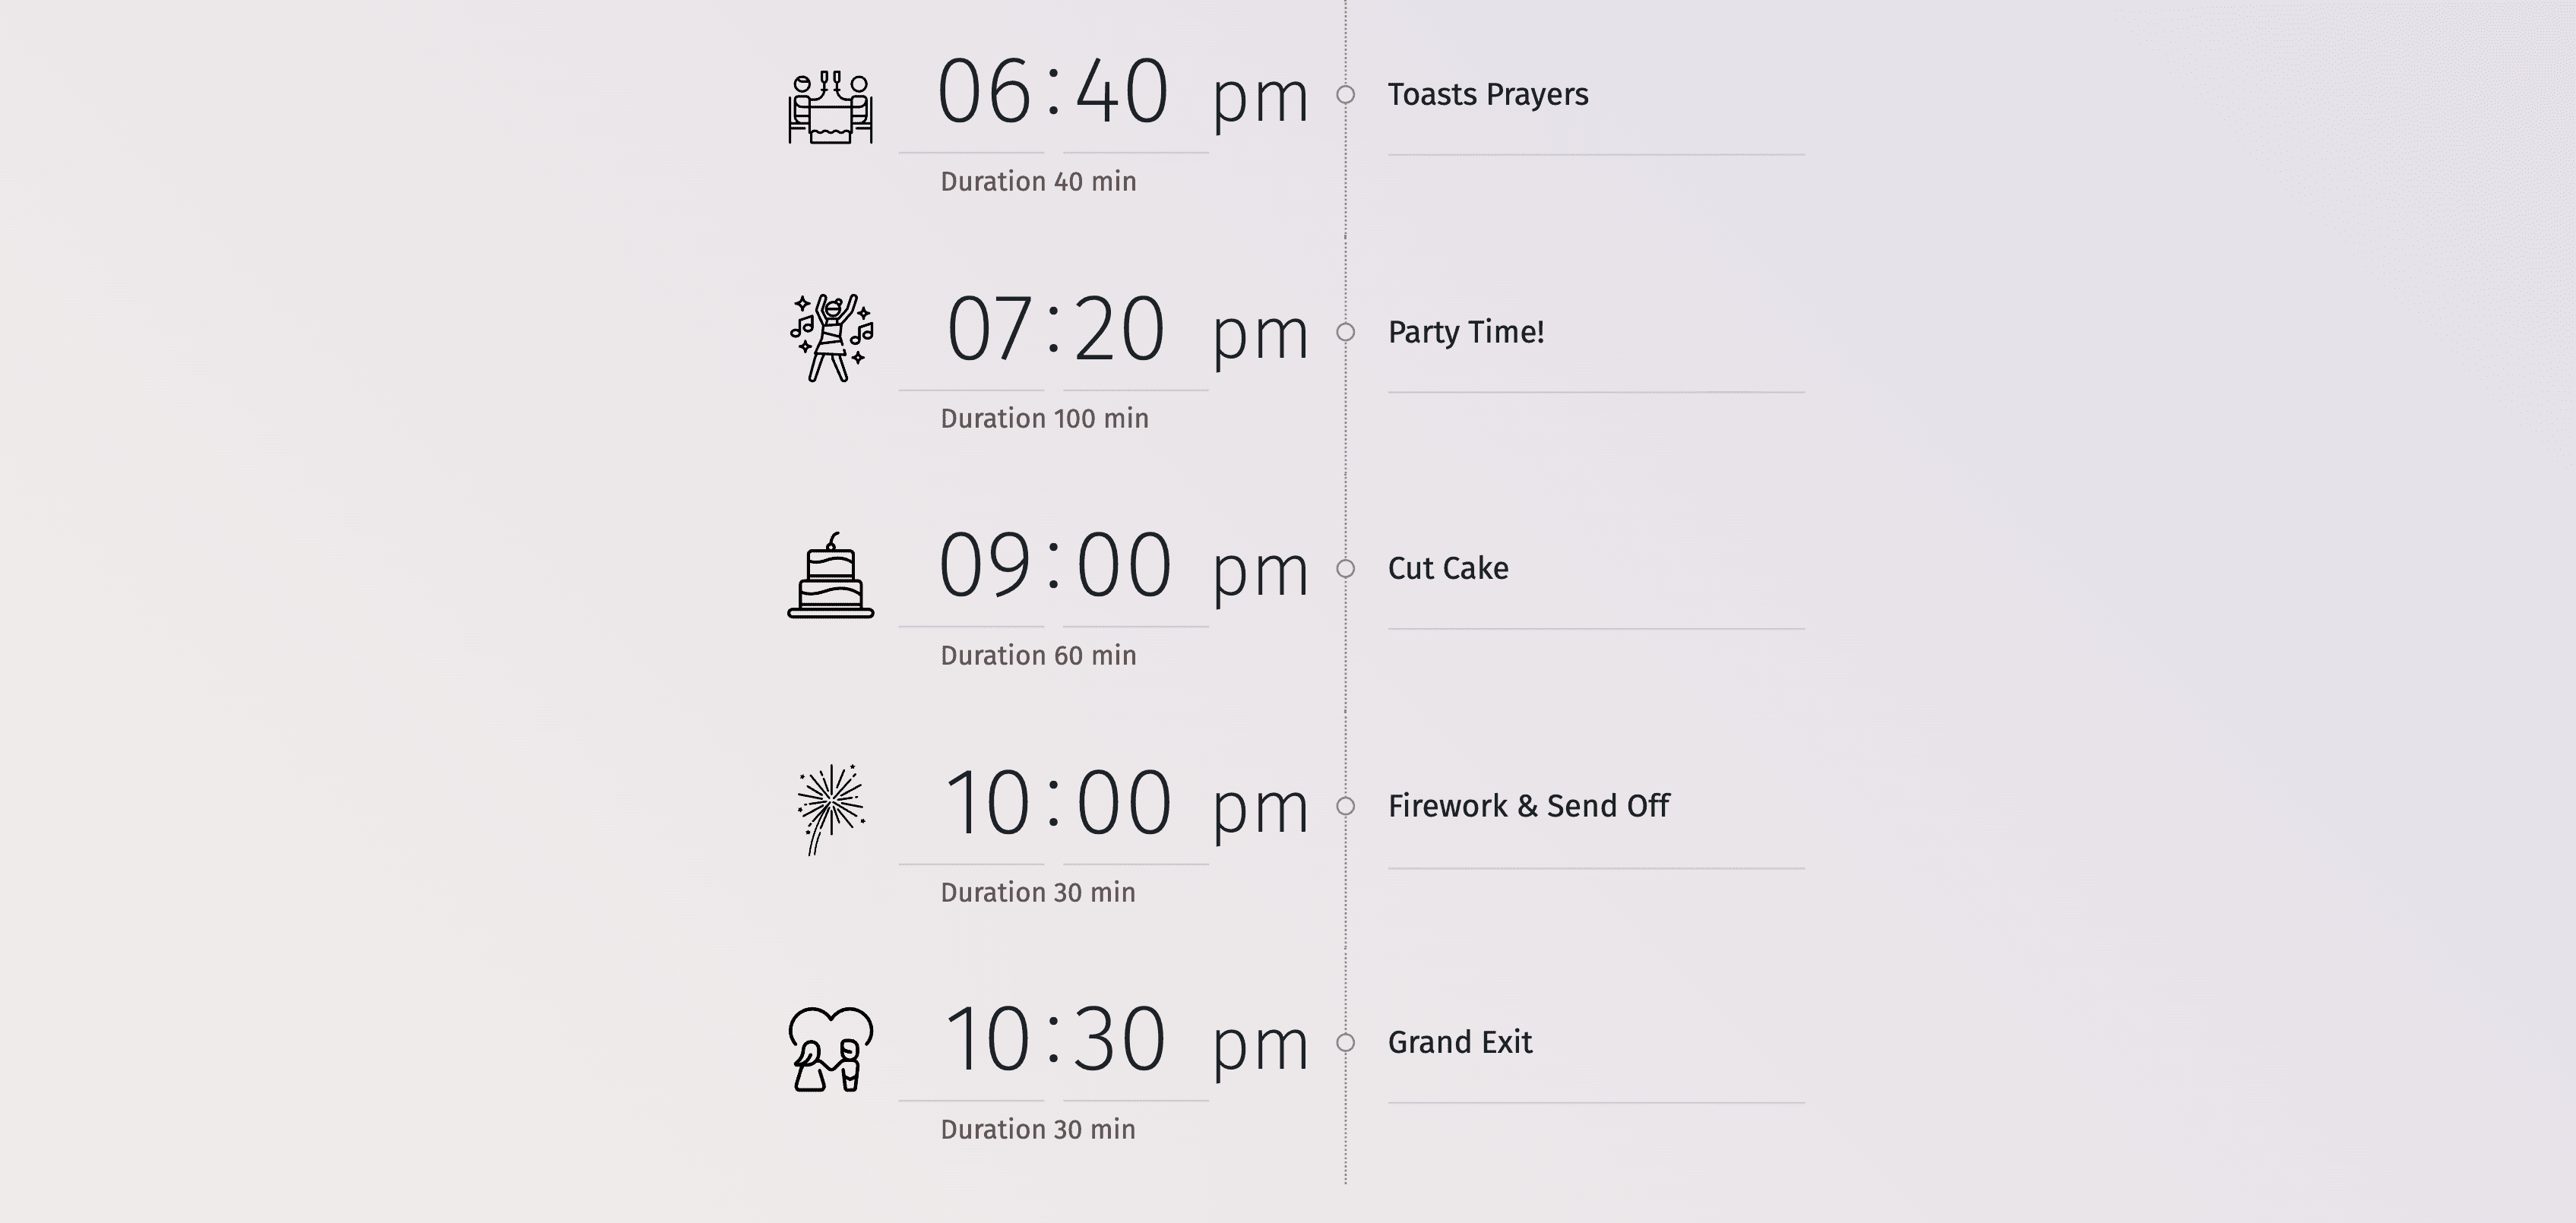Viewport: 2576px width, 1223px height.
Task: Click the vertical timeline connector line
Action: pos(1347,611)
